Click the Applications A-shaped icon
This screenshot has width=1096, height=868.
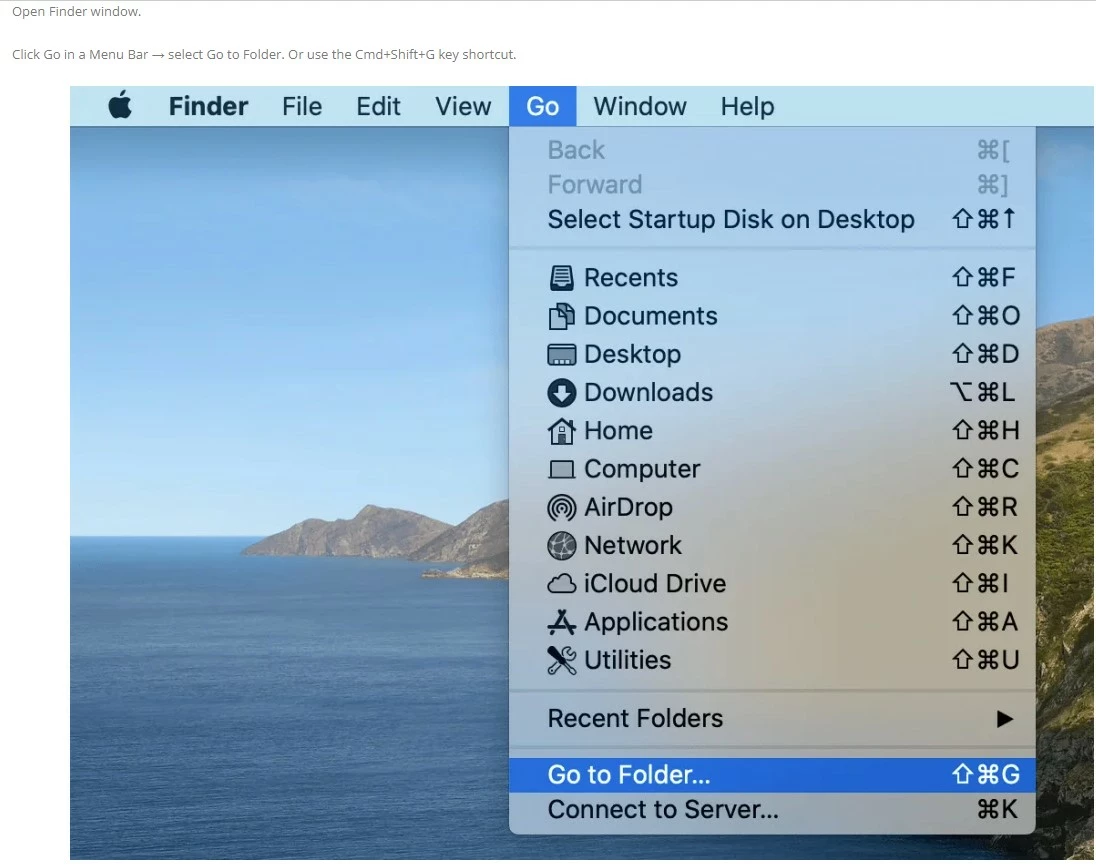tap(561, 622)
